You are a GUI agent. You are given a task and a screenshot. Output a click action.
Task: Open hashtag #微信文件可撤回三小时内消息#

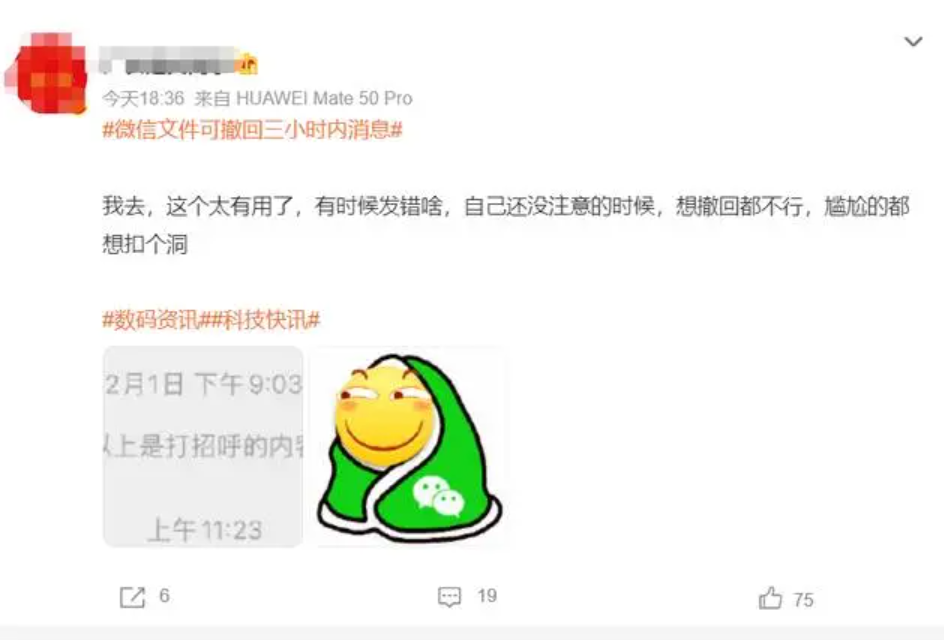(252, 129)
